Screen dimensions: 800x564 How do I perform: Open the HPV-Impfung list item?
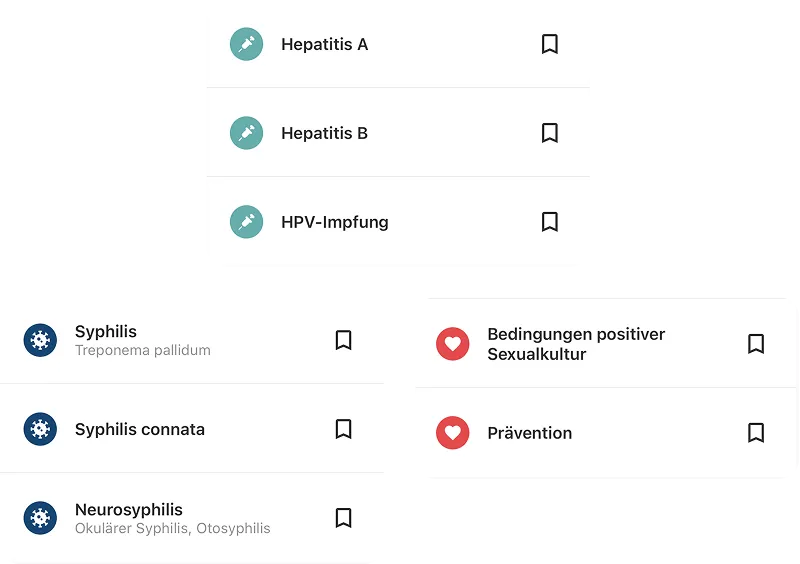tap(334, 222)
